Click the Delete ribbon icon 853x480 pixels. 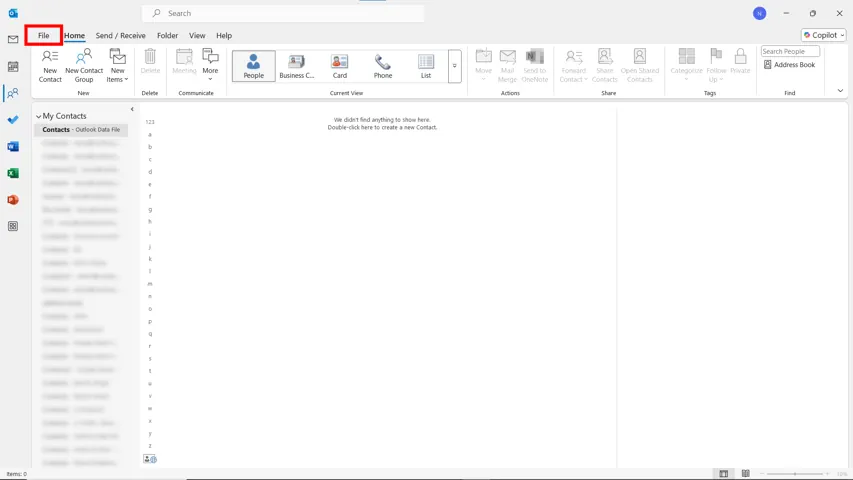[x=150, y=61]
